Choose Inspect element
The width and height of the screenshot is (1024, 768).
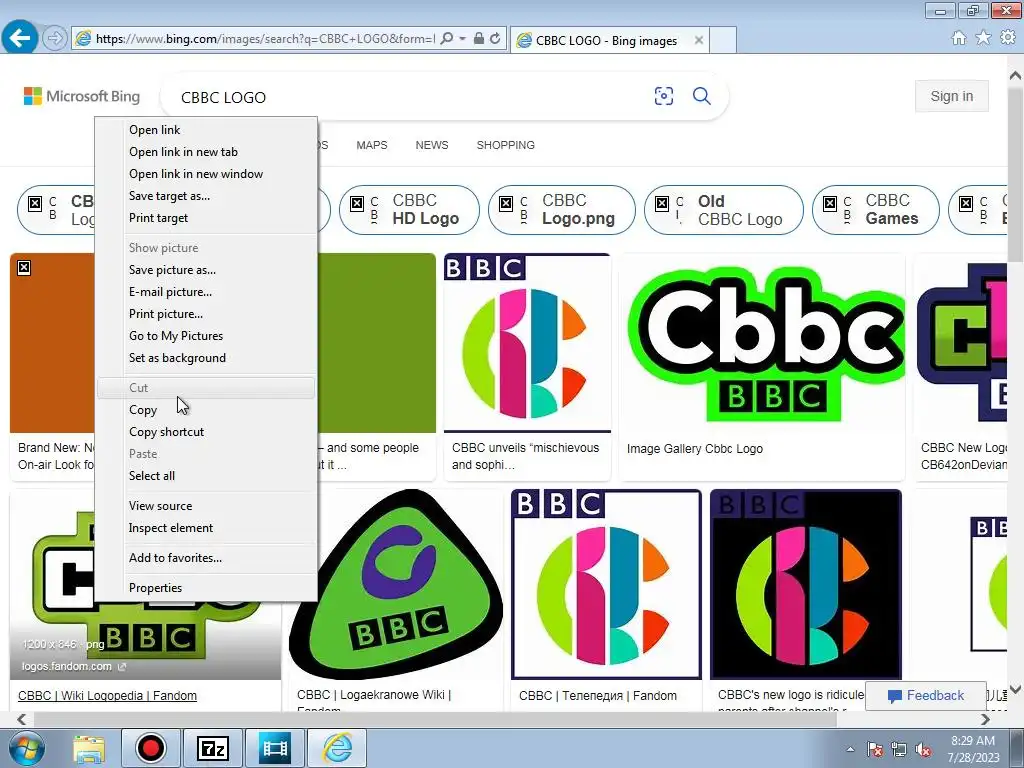coord(206,528)
